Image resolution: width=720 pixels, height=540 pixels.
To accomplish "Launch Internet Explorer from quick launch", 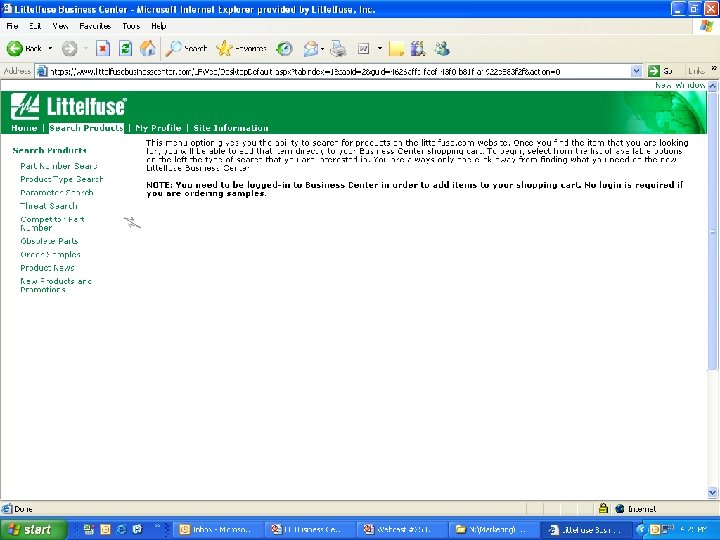I will coord(121,529).
